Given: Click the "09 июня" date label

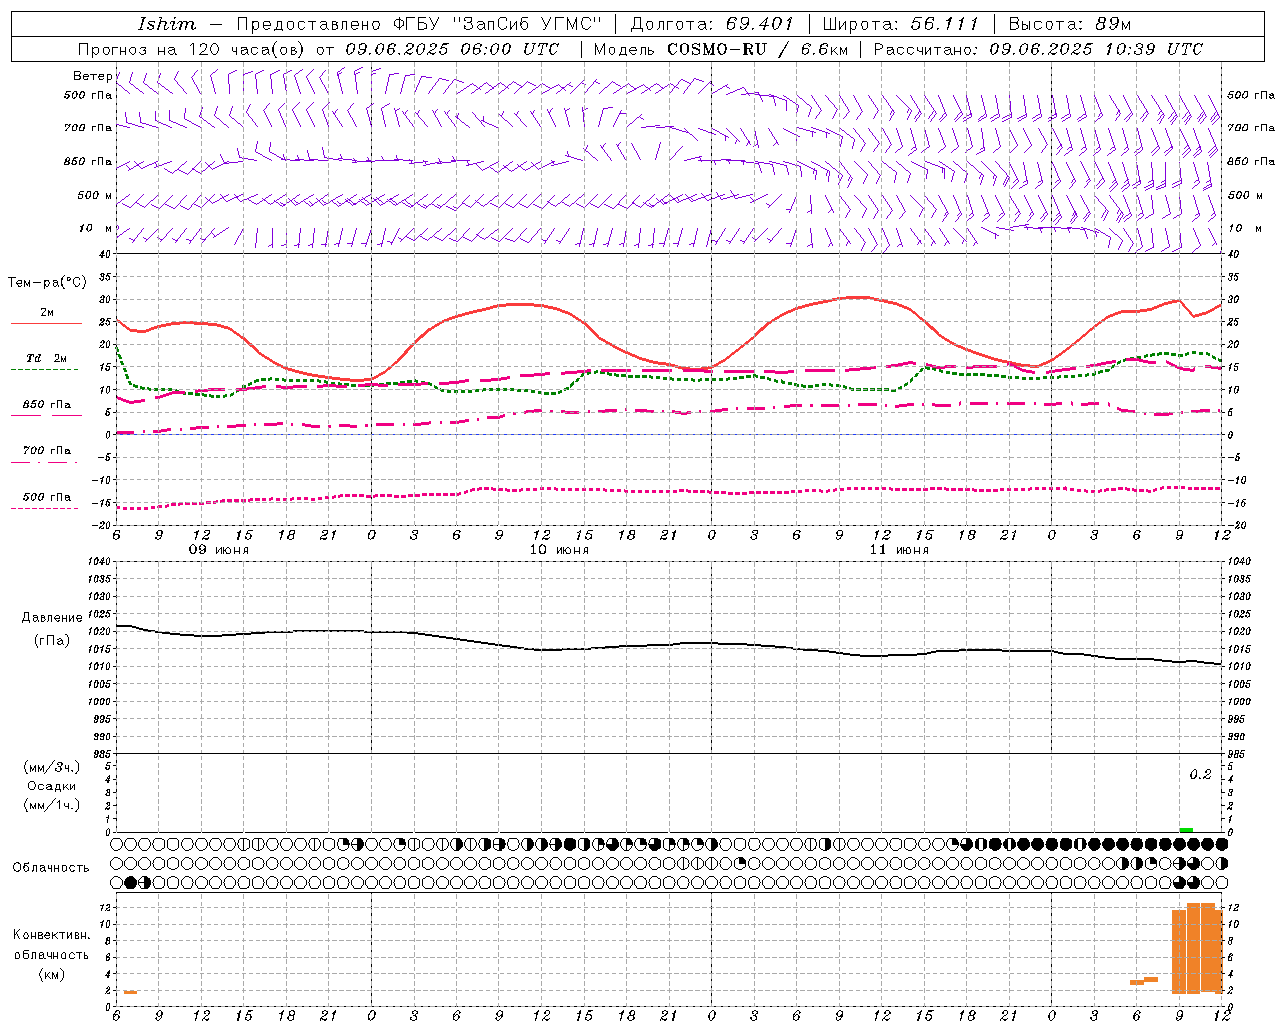Looking at the screenshot, I should click(x=219, y=550).
